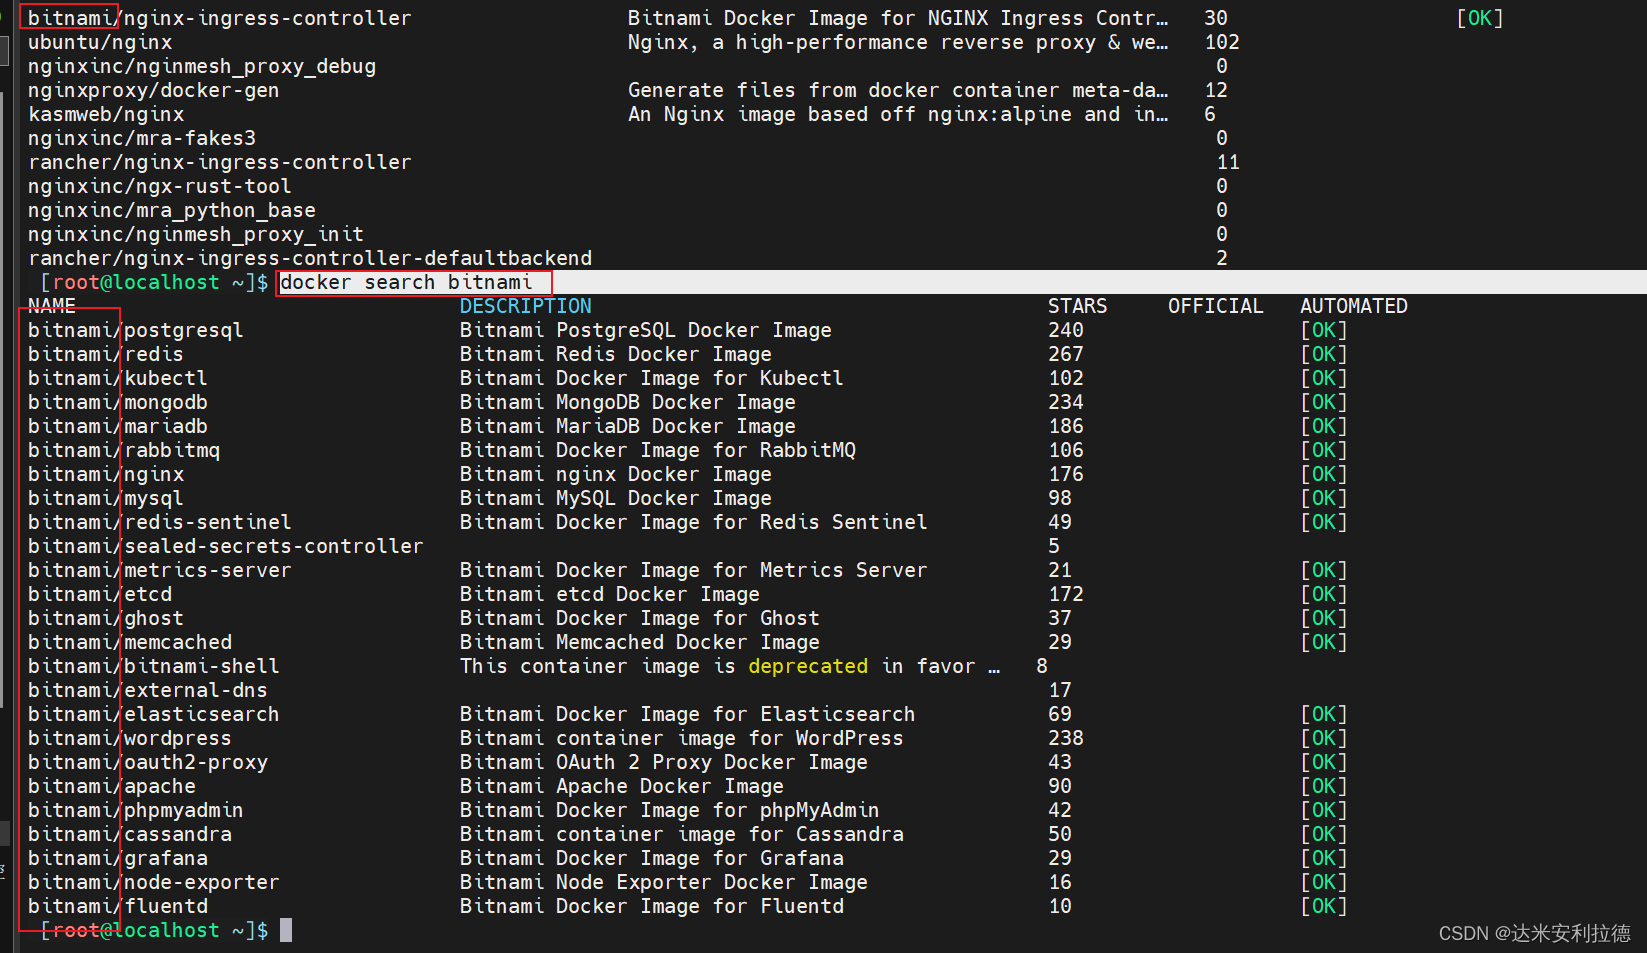Screen dimensions: 1647x953
Task: Click the 'docker search bitnami' command text
Action: (406, 282)
